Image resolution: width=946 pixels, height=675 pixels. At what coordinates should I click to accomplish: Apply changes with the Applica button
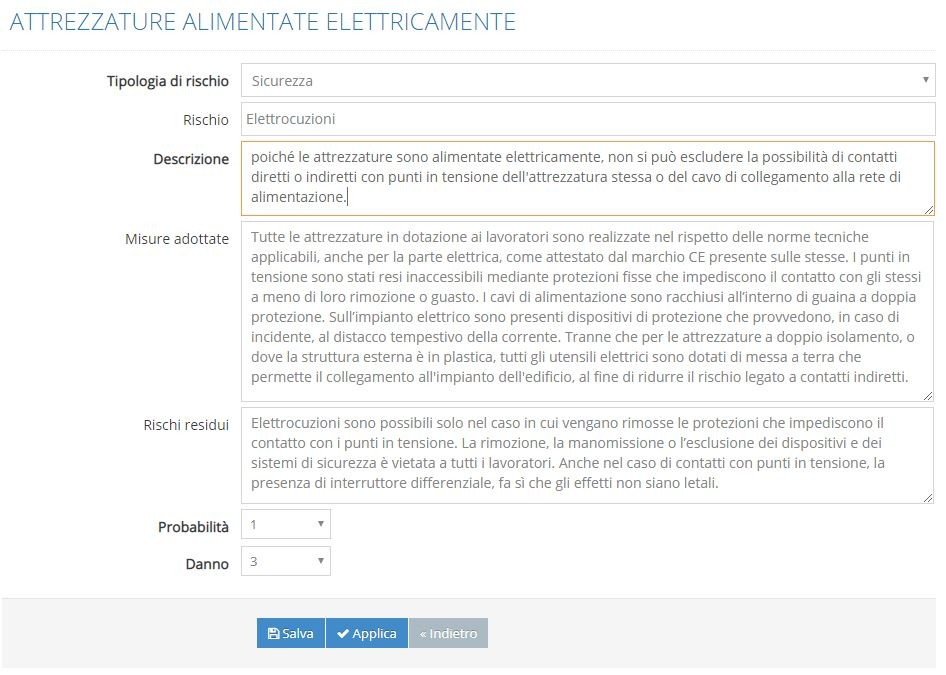367,633
